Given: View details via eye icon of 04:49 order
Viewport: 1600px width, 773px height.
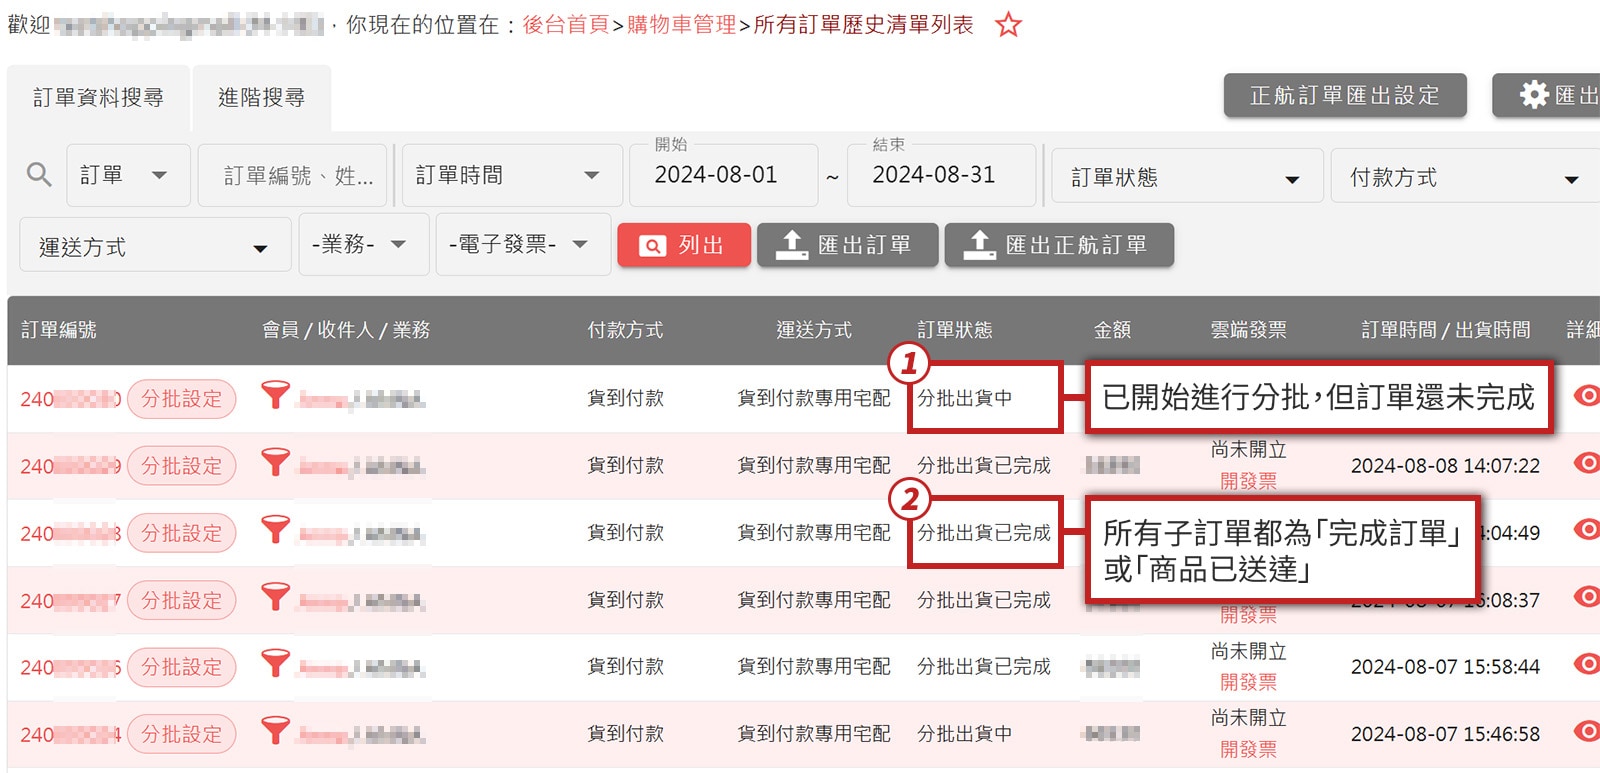Looking at the screenshot, I should click(x=1586, y=528).
